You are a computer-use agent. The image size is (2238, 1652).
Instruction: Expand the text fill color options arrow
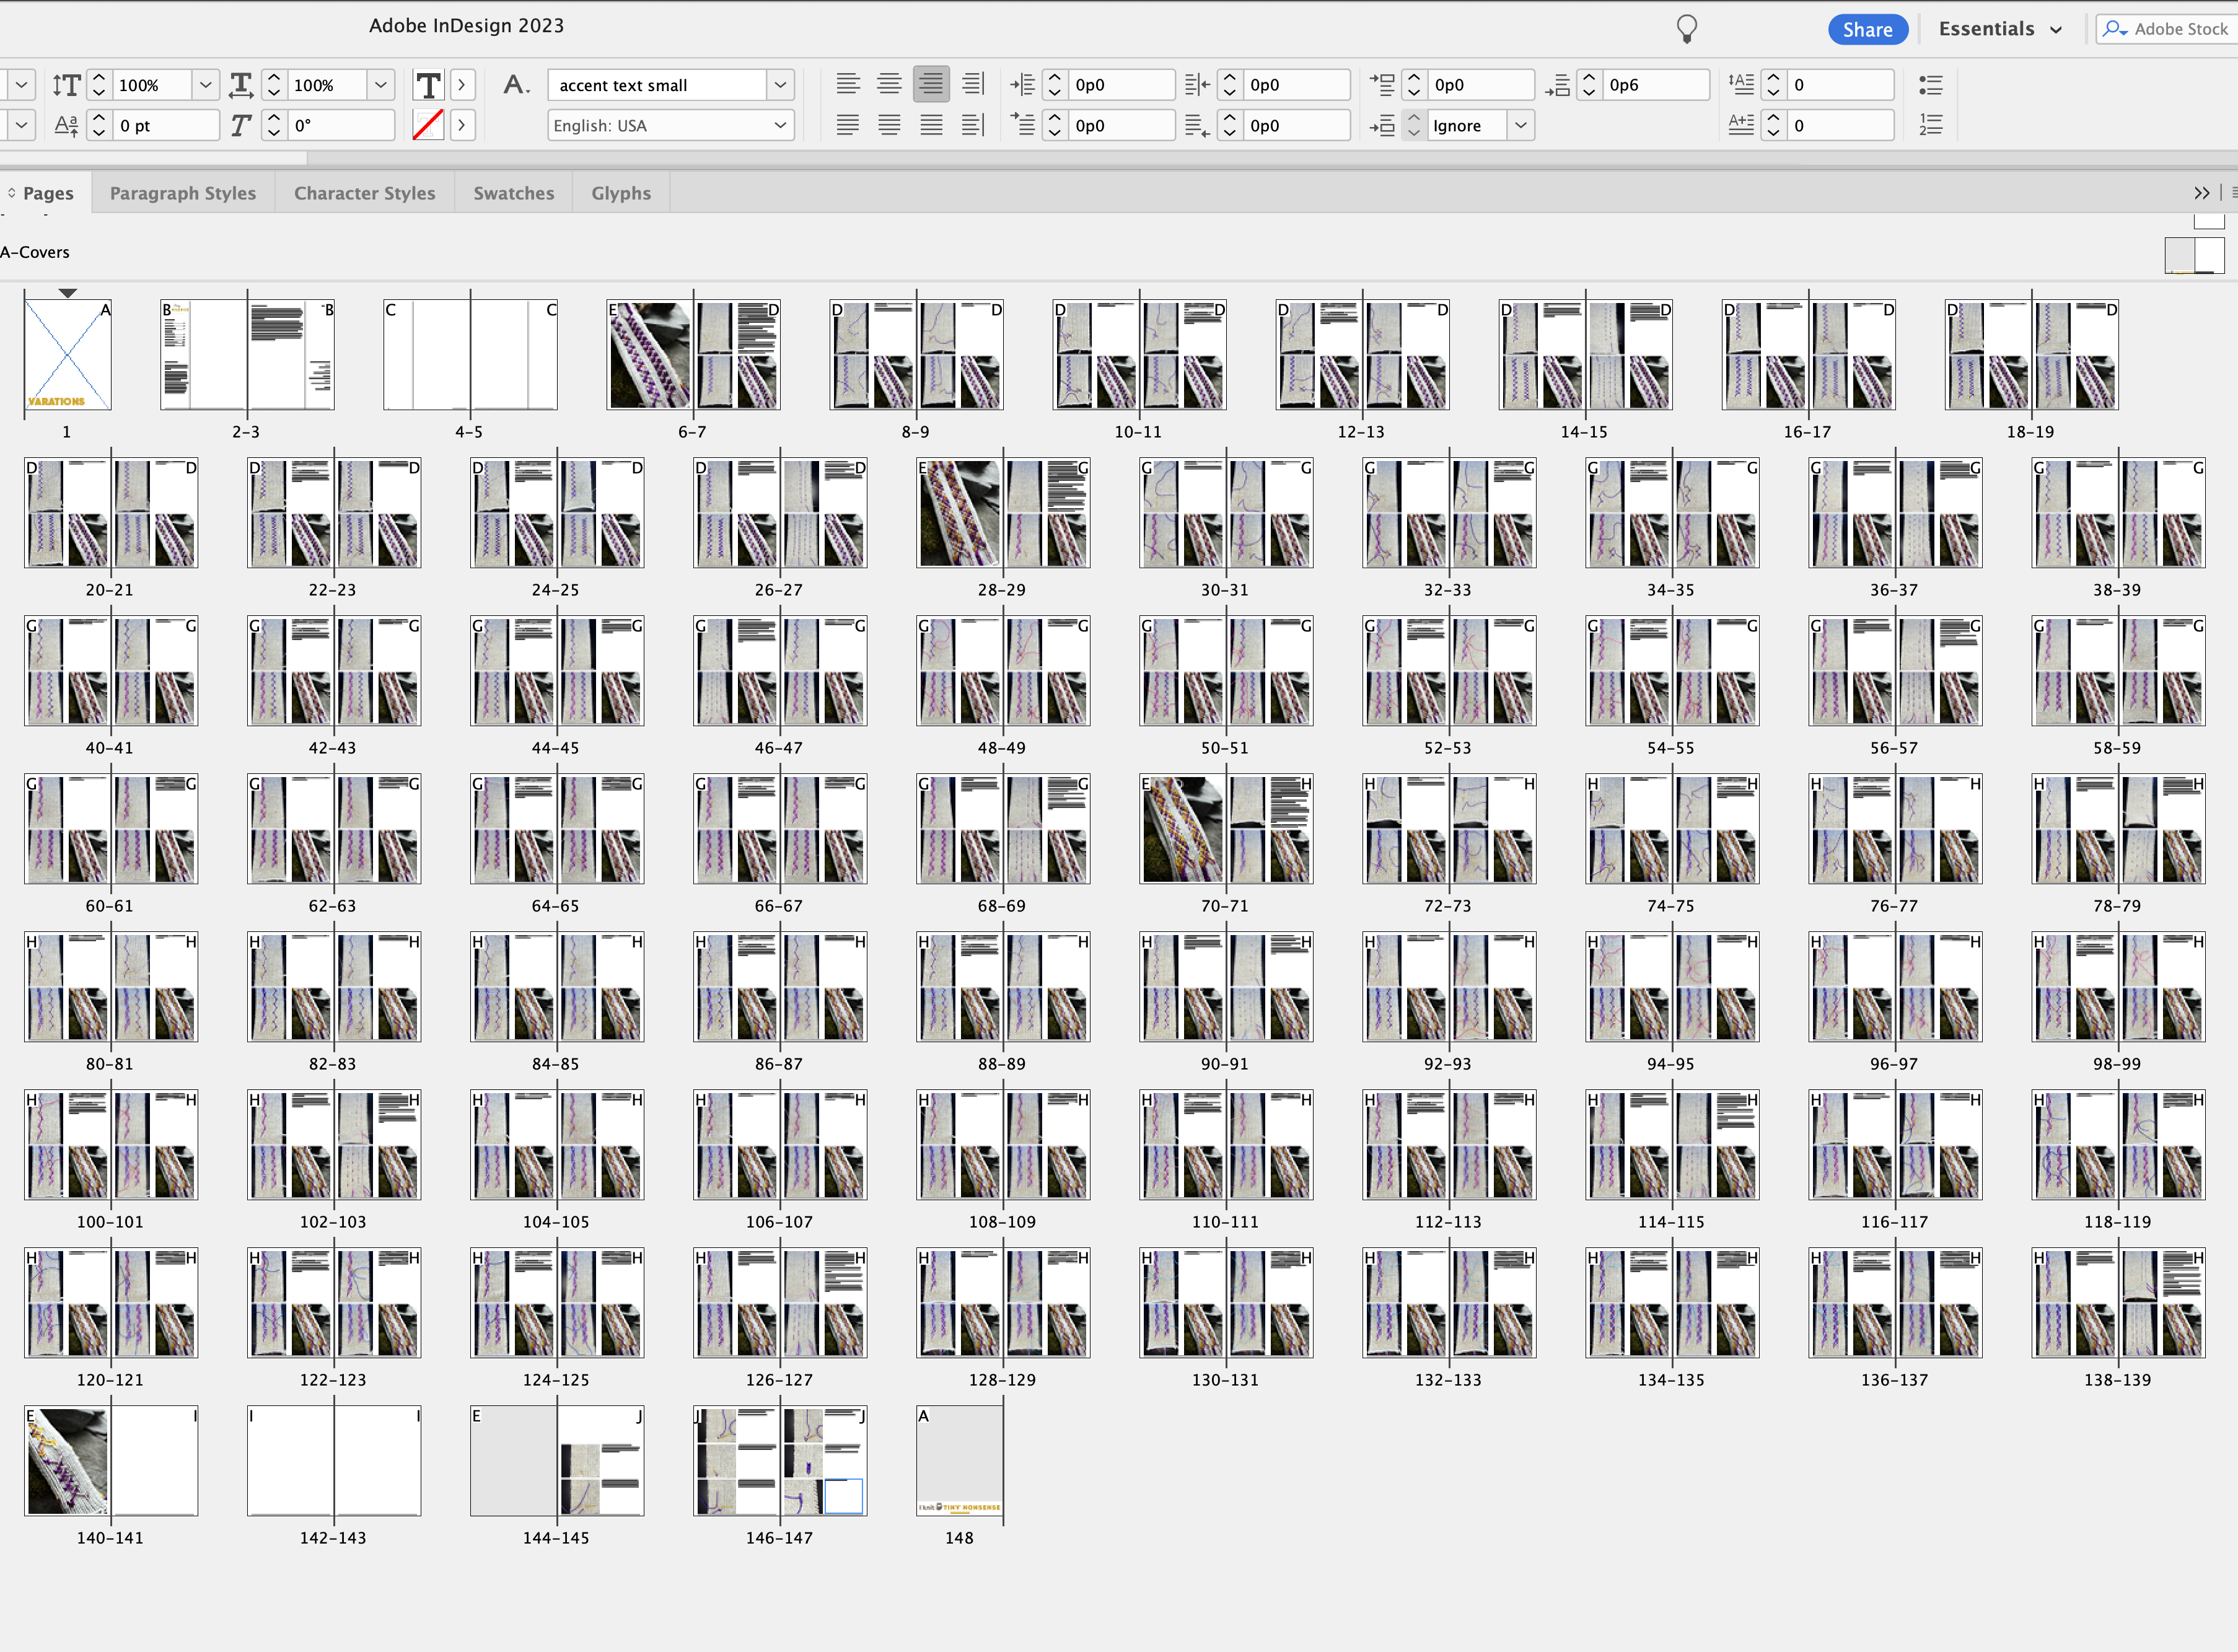[462, 85]
